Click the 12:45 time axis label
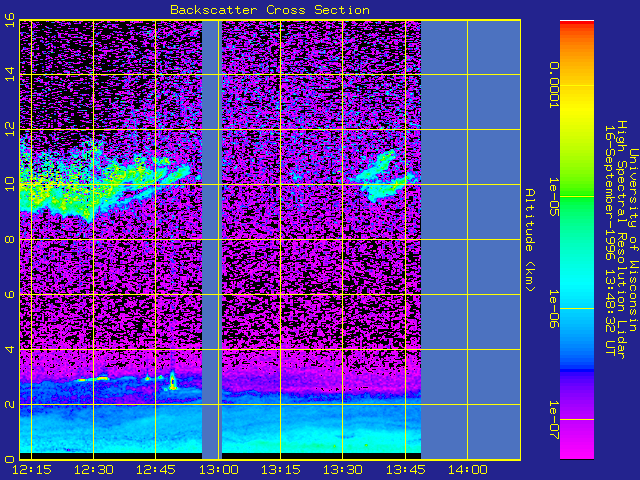 point(156,470)
